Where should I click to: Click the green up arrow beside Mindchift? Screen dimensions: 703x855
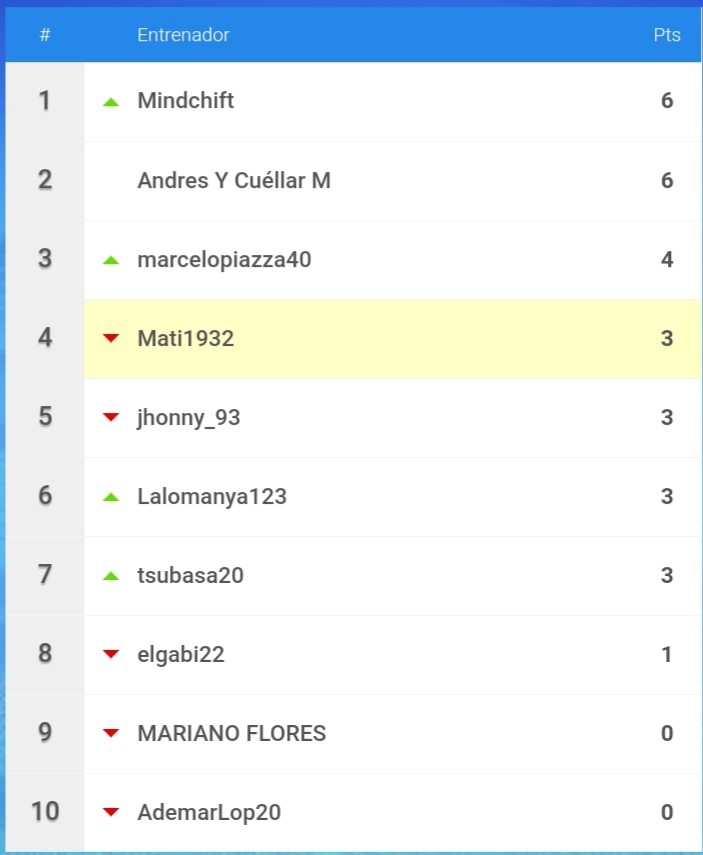pyautogui.click(x=111, y=102)
